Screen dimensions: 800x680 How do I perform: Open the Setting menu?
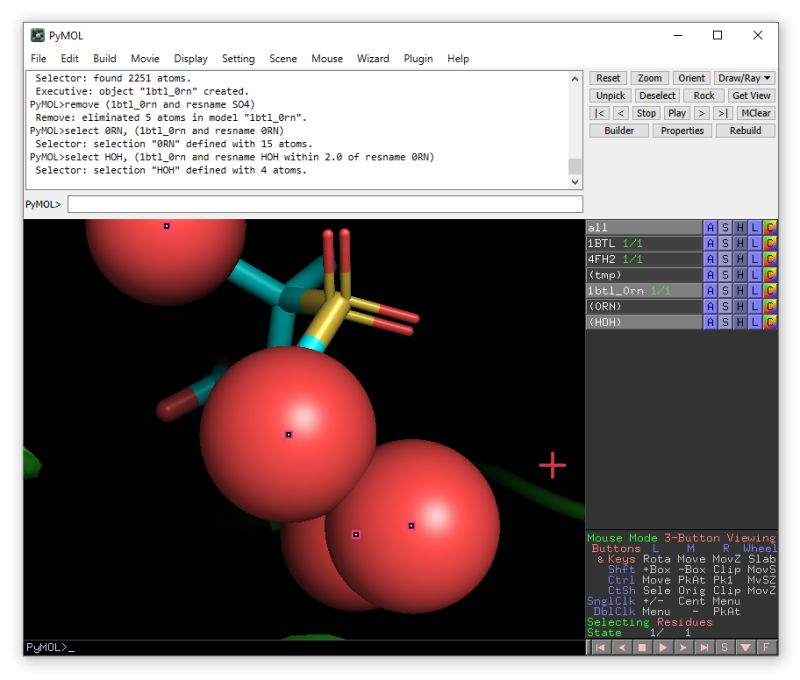(238, 59)
